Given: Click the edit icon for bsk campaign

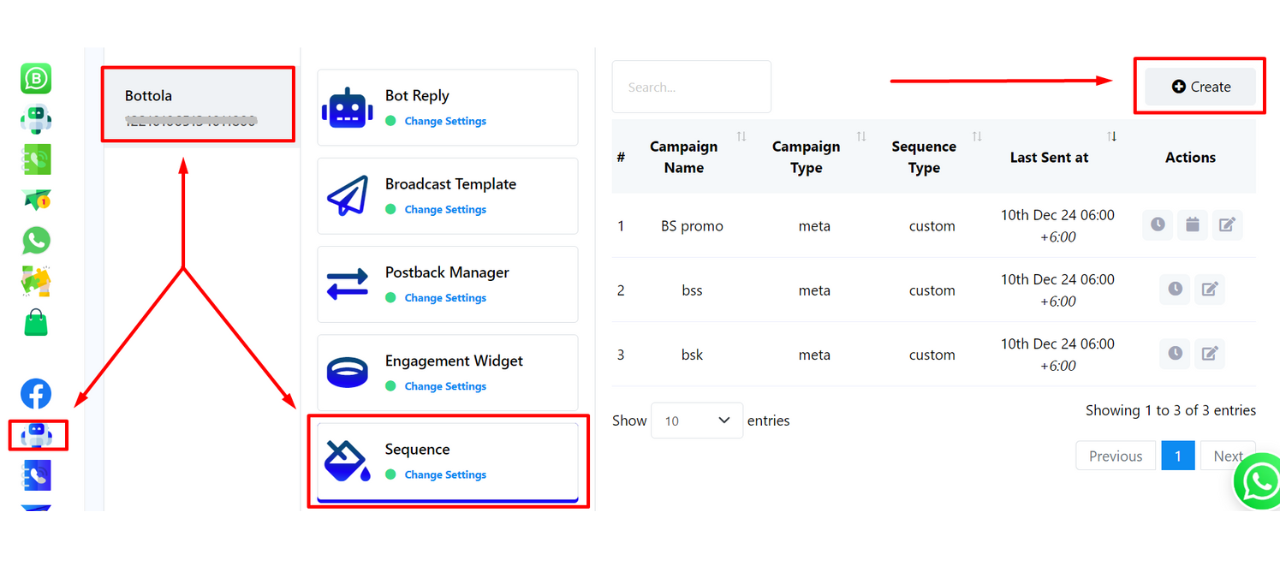Looking at the screenshot, I should (x=1210, y=353).
